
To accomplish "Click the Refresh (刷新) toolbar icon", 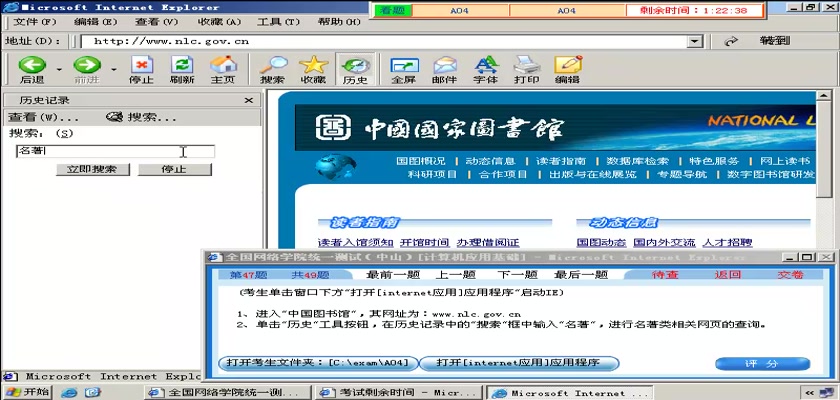I will pos(182,65).
